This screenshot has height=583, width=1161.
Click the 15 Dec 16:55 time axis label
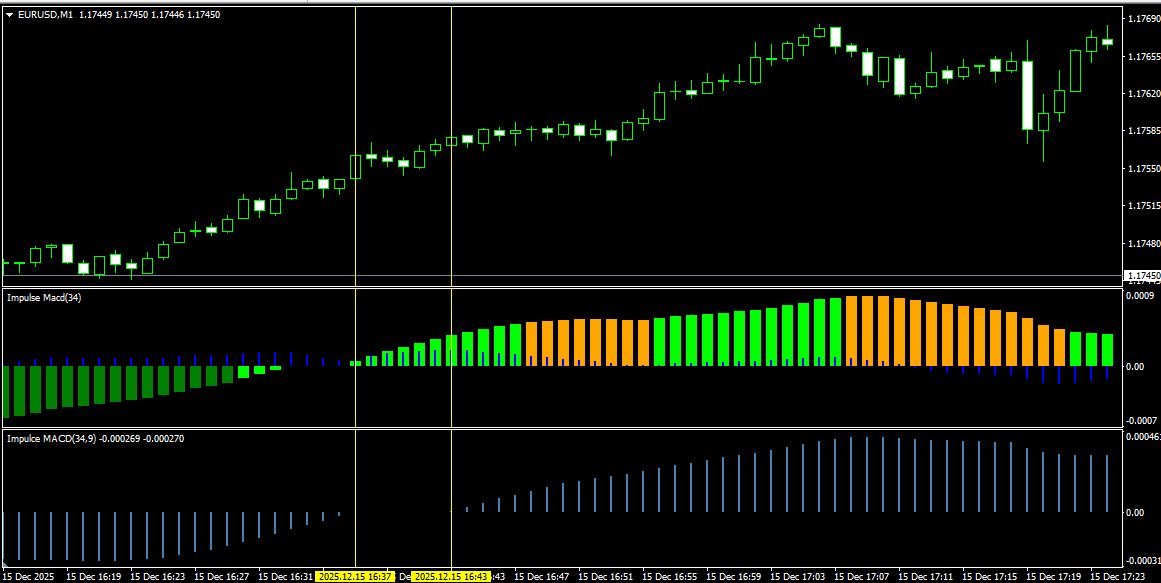[x=670, y=576]
